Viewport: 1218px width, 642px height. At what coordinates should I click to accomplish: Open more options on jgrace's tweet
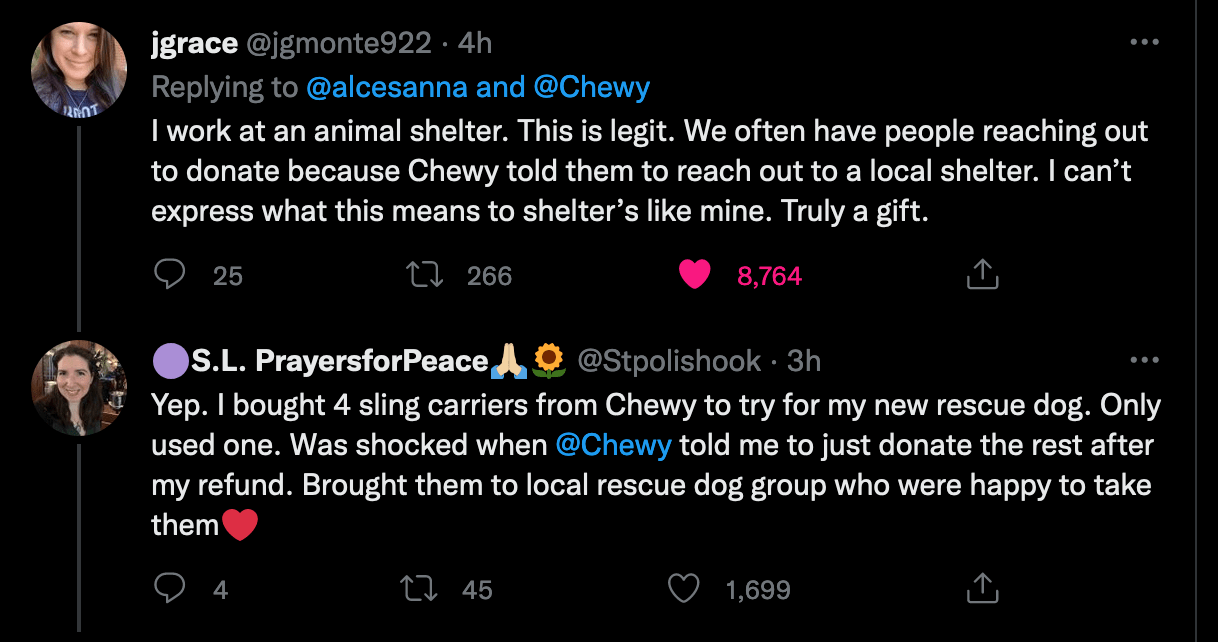1143,44
